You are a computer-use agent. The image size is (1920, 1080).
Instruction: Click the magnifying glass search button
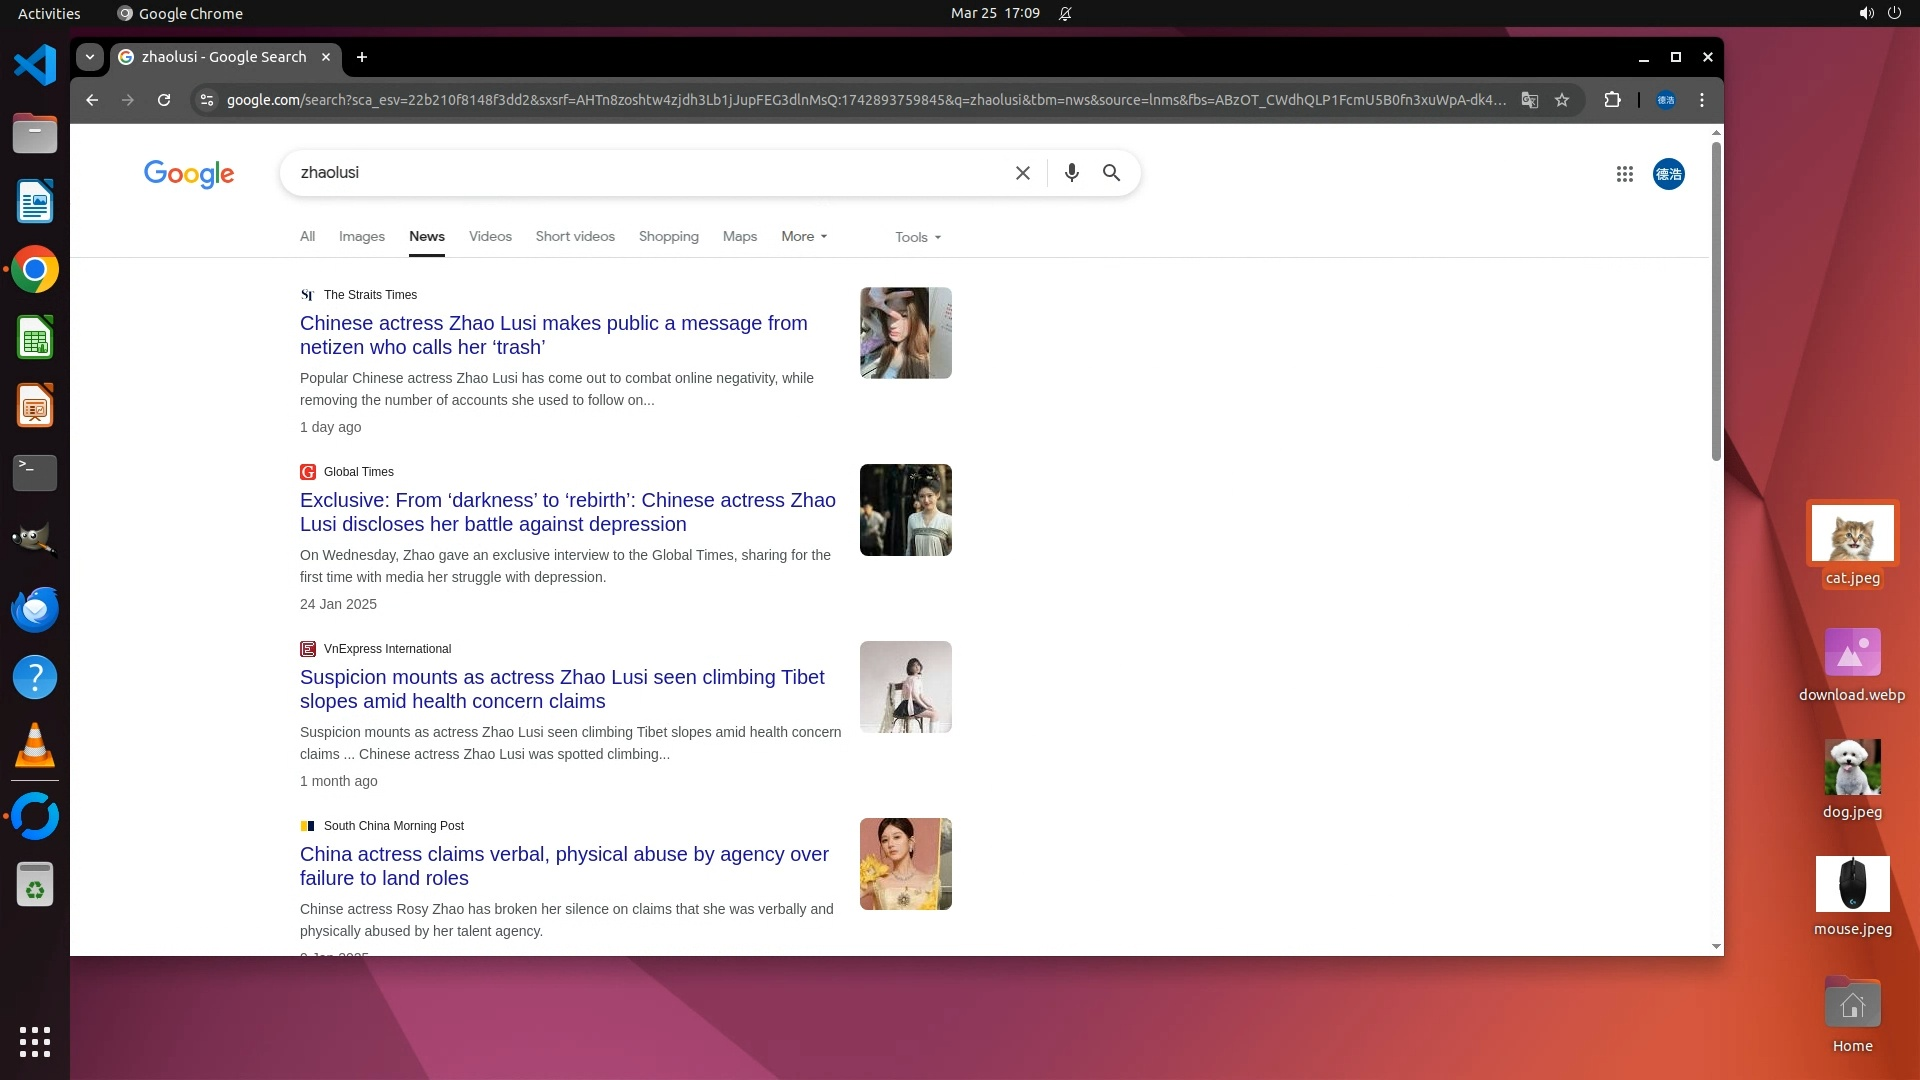point(1111,173)
